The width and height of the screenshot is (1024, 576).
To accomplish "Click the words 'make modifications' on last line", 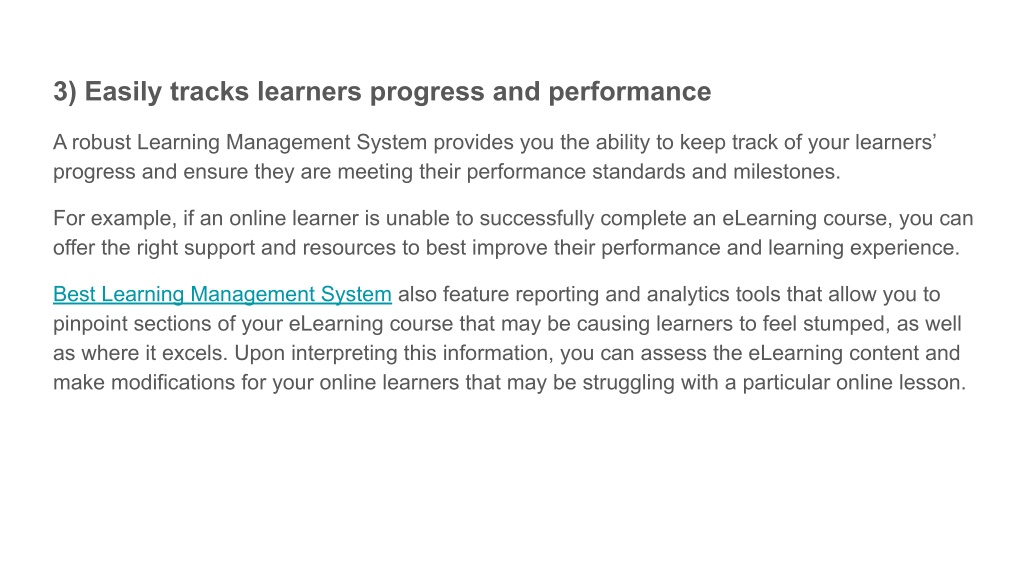I will (x=144, y=382).
